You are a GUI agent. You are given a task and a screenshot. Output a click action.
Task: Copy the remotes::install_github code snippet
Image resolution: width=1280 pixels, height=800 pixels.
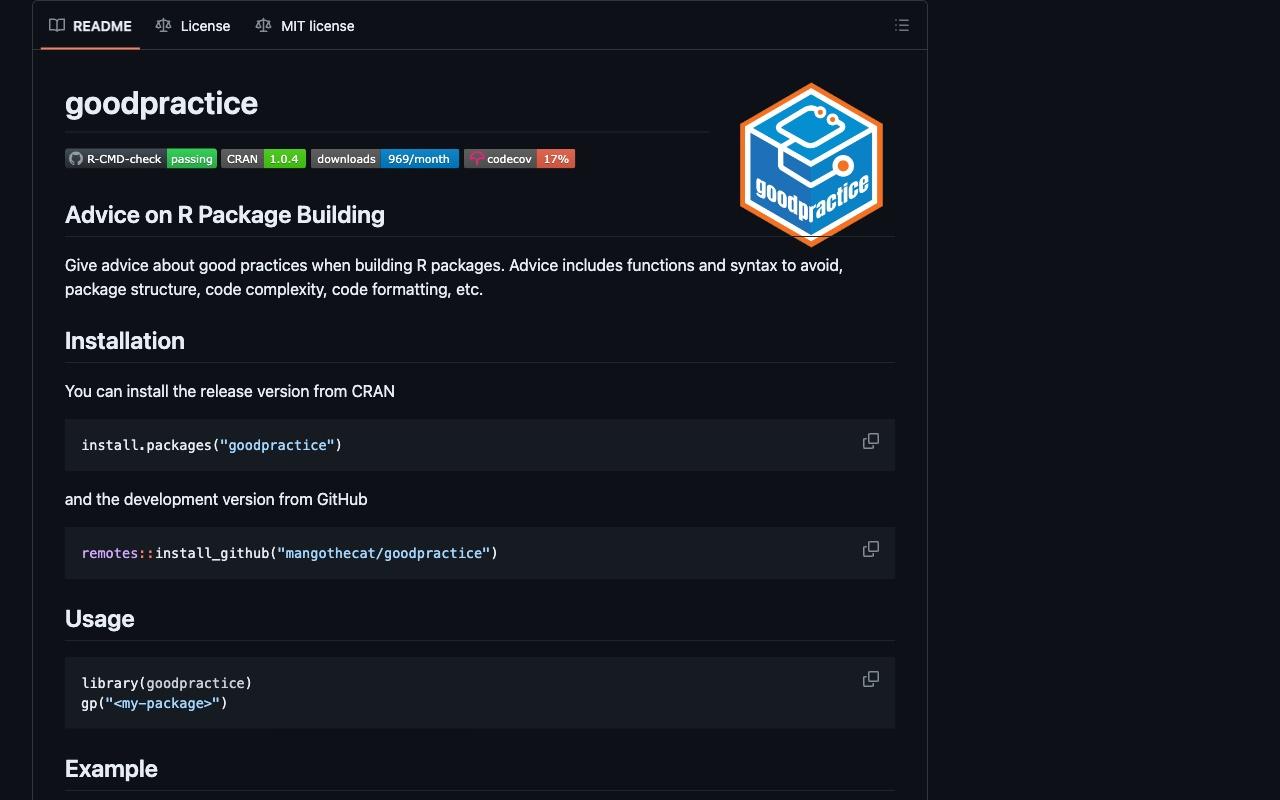click(871, 549)
